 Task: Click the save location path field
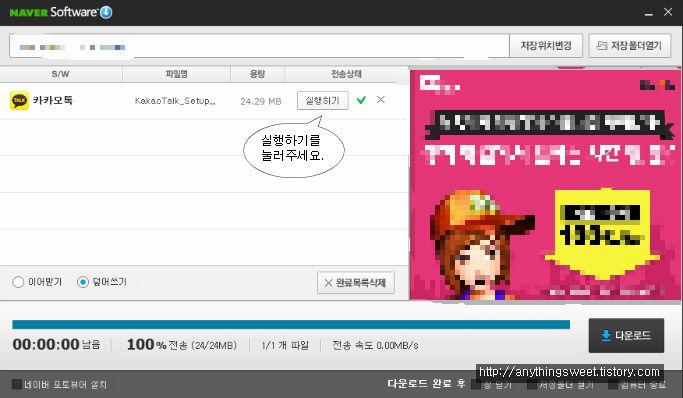tap(259, 46)
